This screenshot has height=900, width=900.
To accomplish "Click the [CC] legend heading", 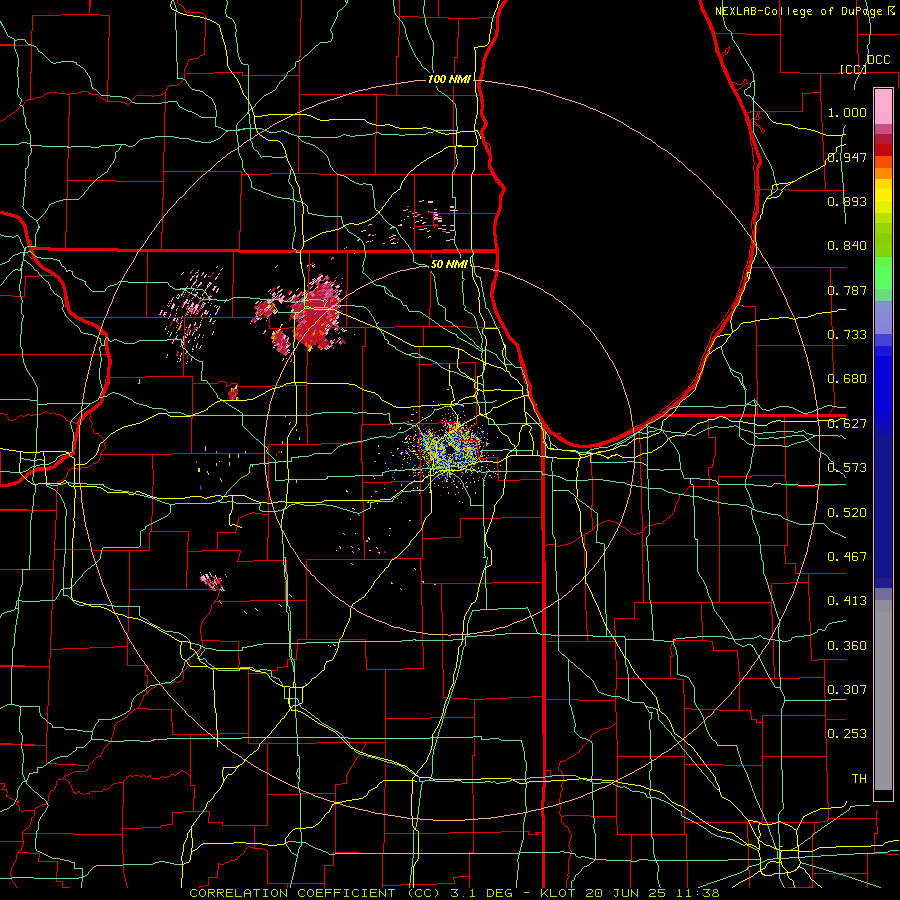I will coord(854,69).
